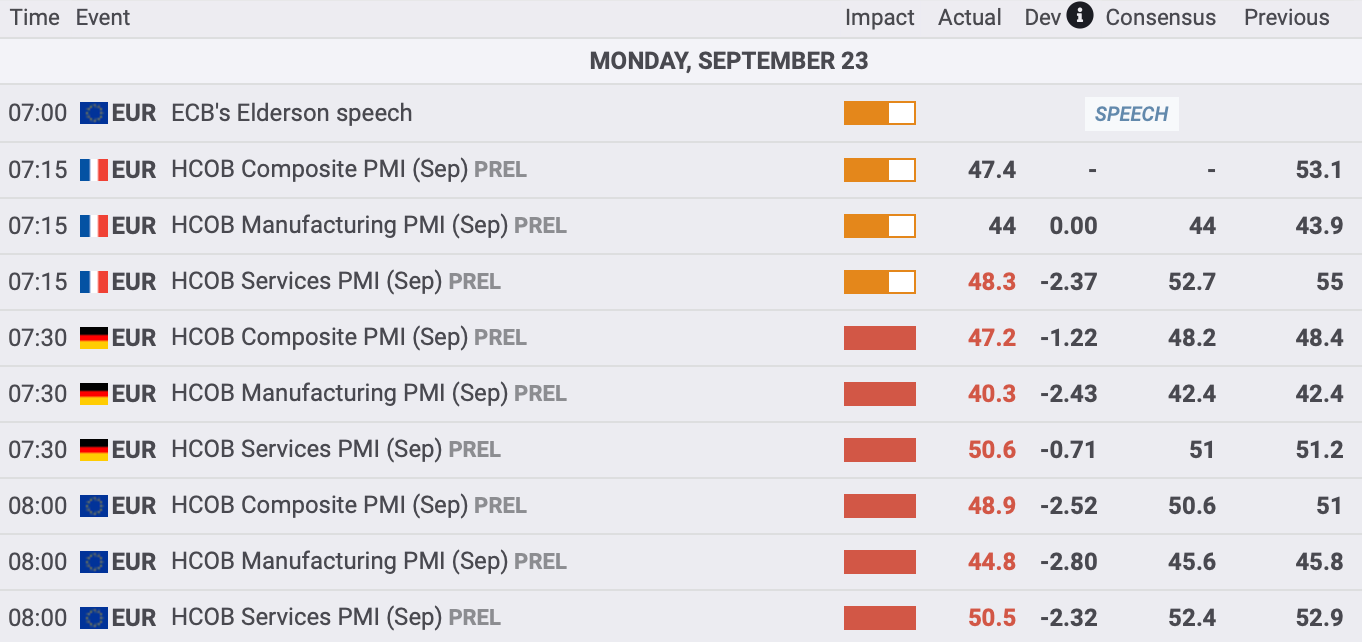
Task: Click the SPEECH badge in Elderson row
Action: pyautogui.click(x=1131, y=114)
